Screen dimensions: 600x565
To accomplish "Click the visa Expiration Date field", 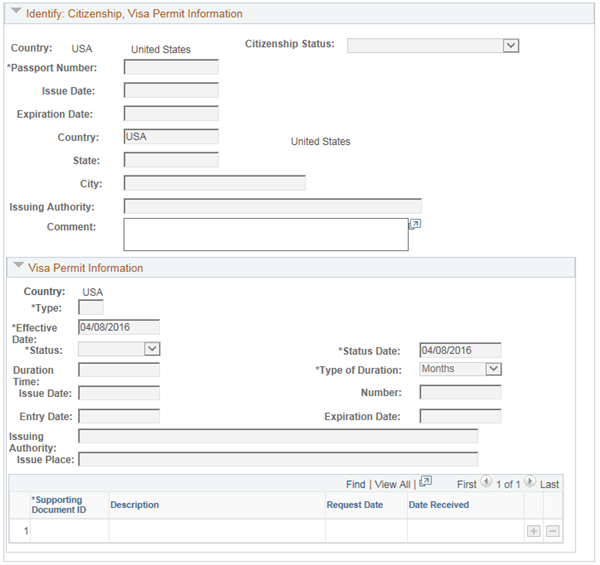I will click(x=460, y=416).
